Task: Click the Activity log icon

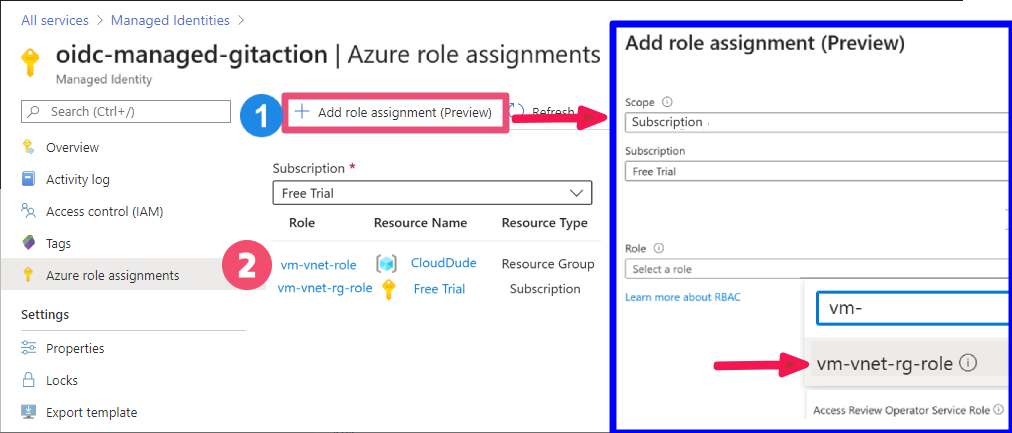Action: 28,179
